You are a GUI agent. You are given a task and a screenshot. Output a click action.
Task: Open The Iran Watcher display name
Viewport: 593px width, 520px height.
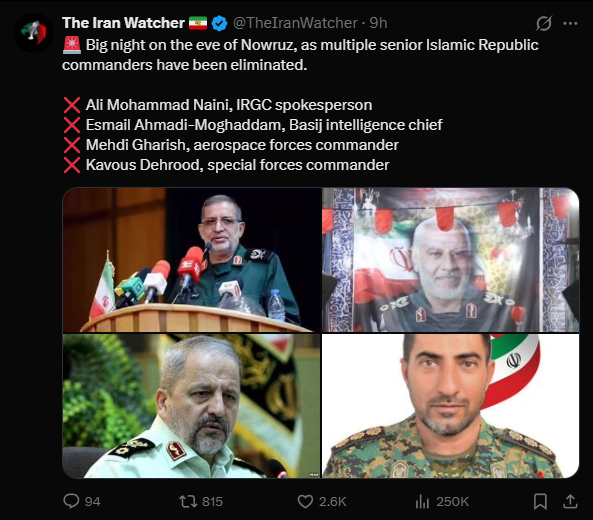(123, 23)
